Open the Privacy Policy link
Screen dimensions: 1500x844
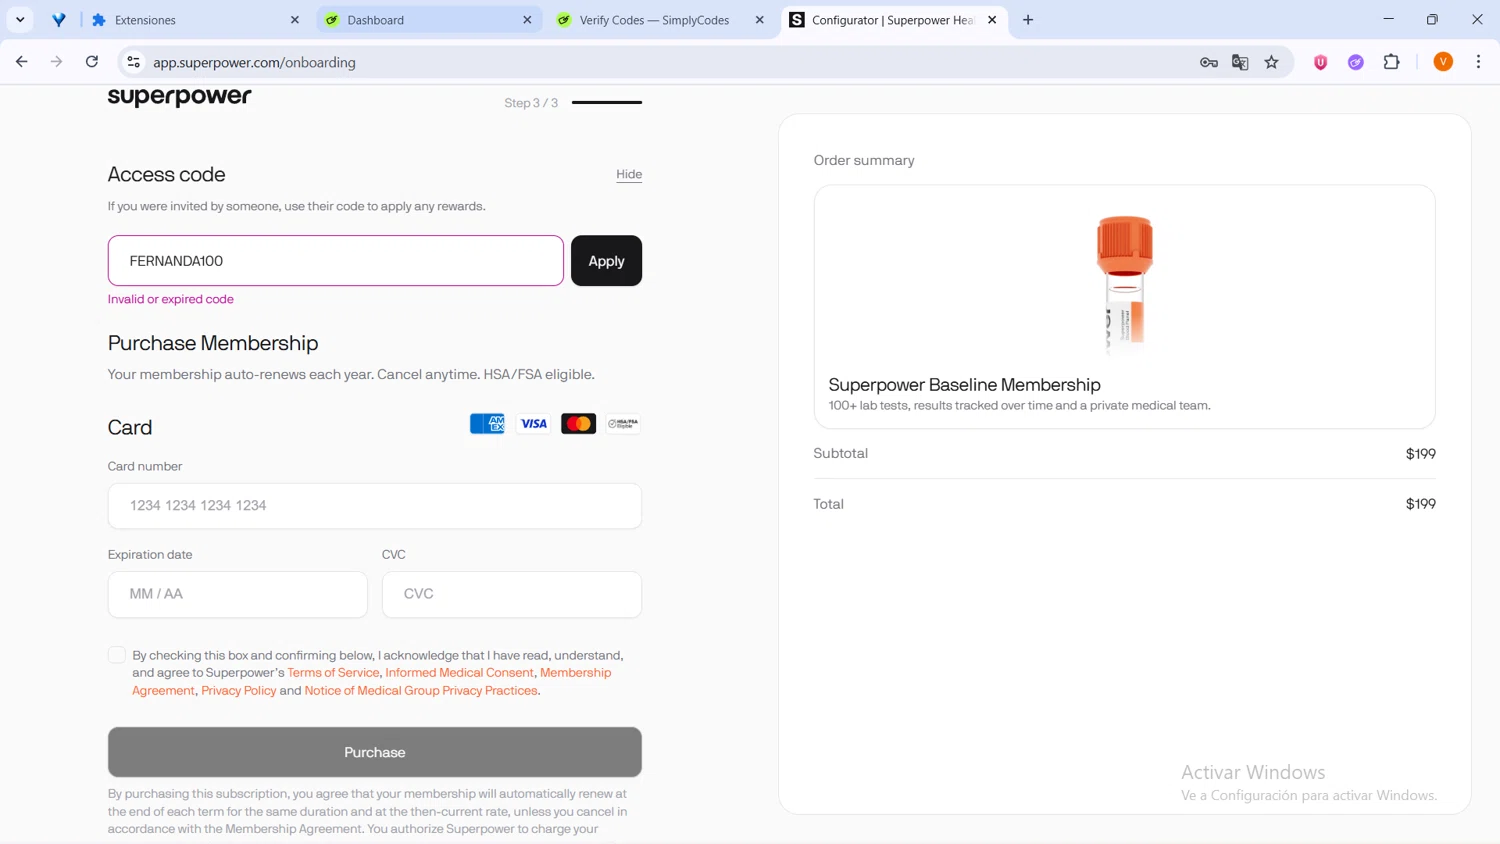pos(238,691)
